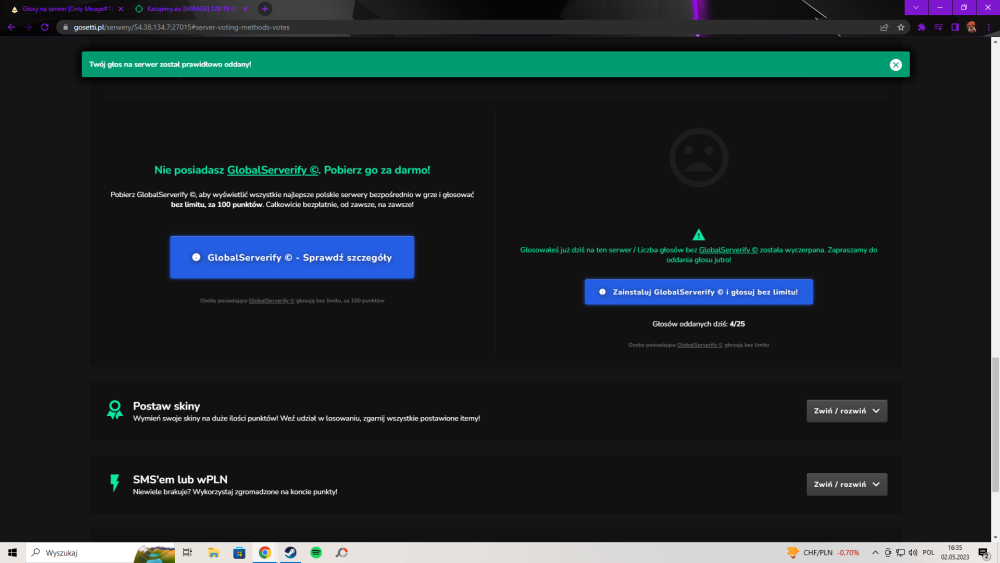The height and width of the screenshot is (563, 1000).
Task: Open the media control icon in toolbar
Action: coord(938,27)
